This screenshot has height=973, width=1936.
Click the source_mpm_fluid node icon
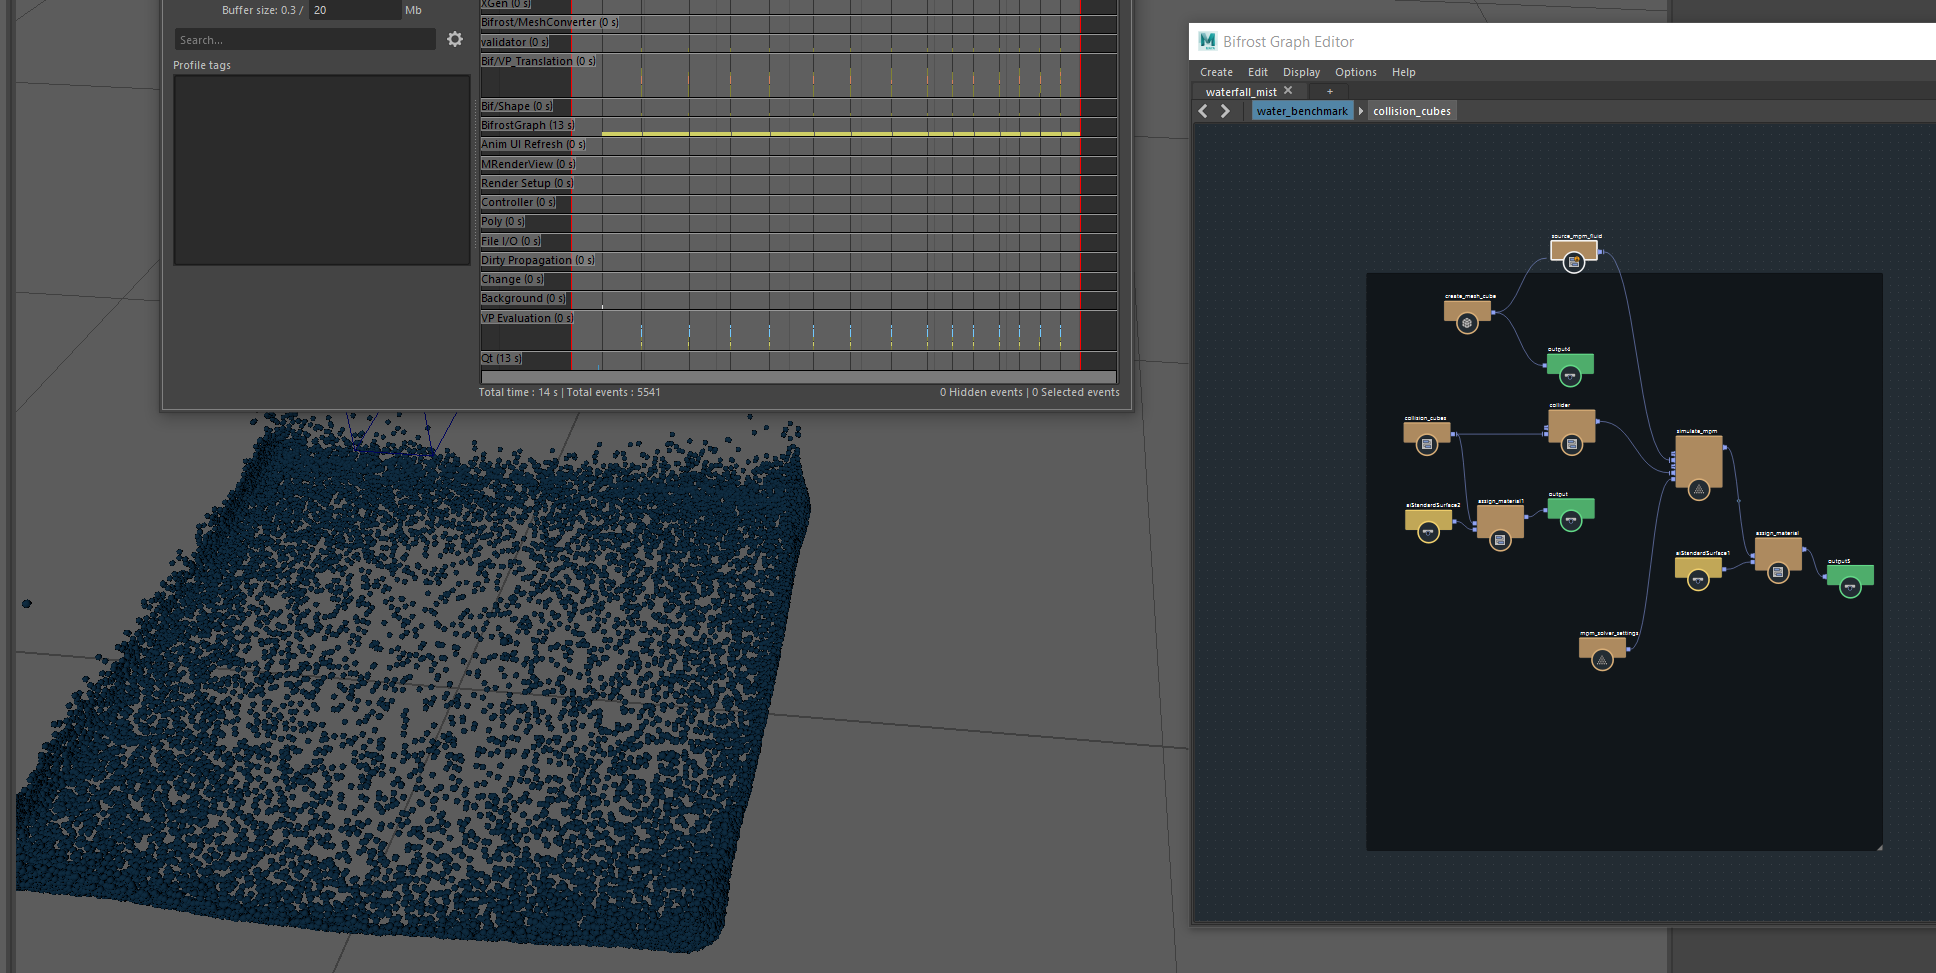click(1574, 262)
